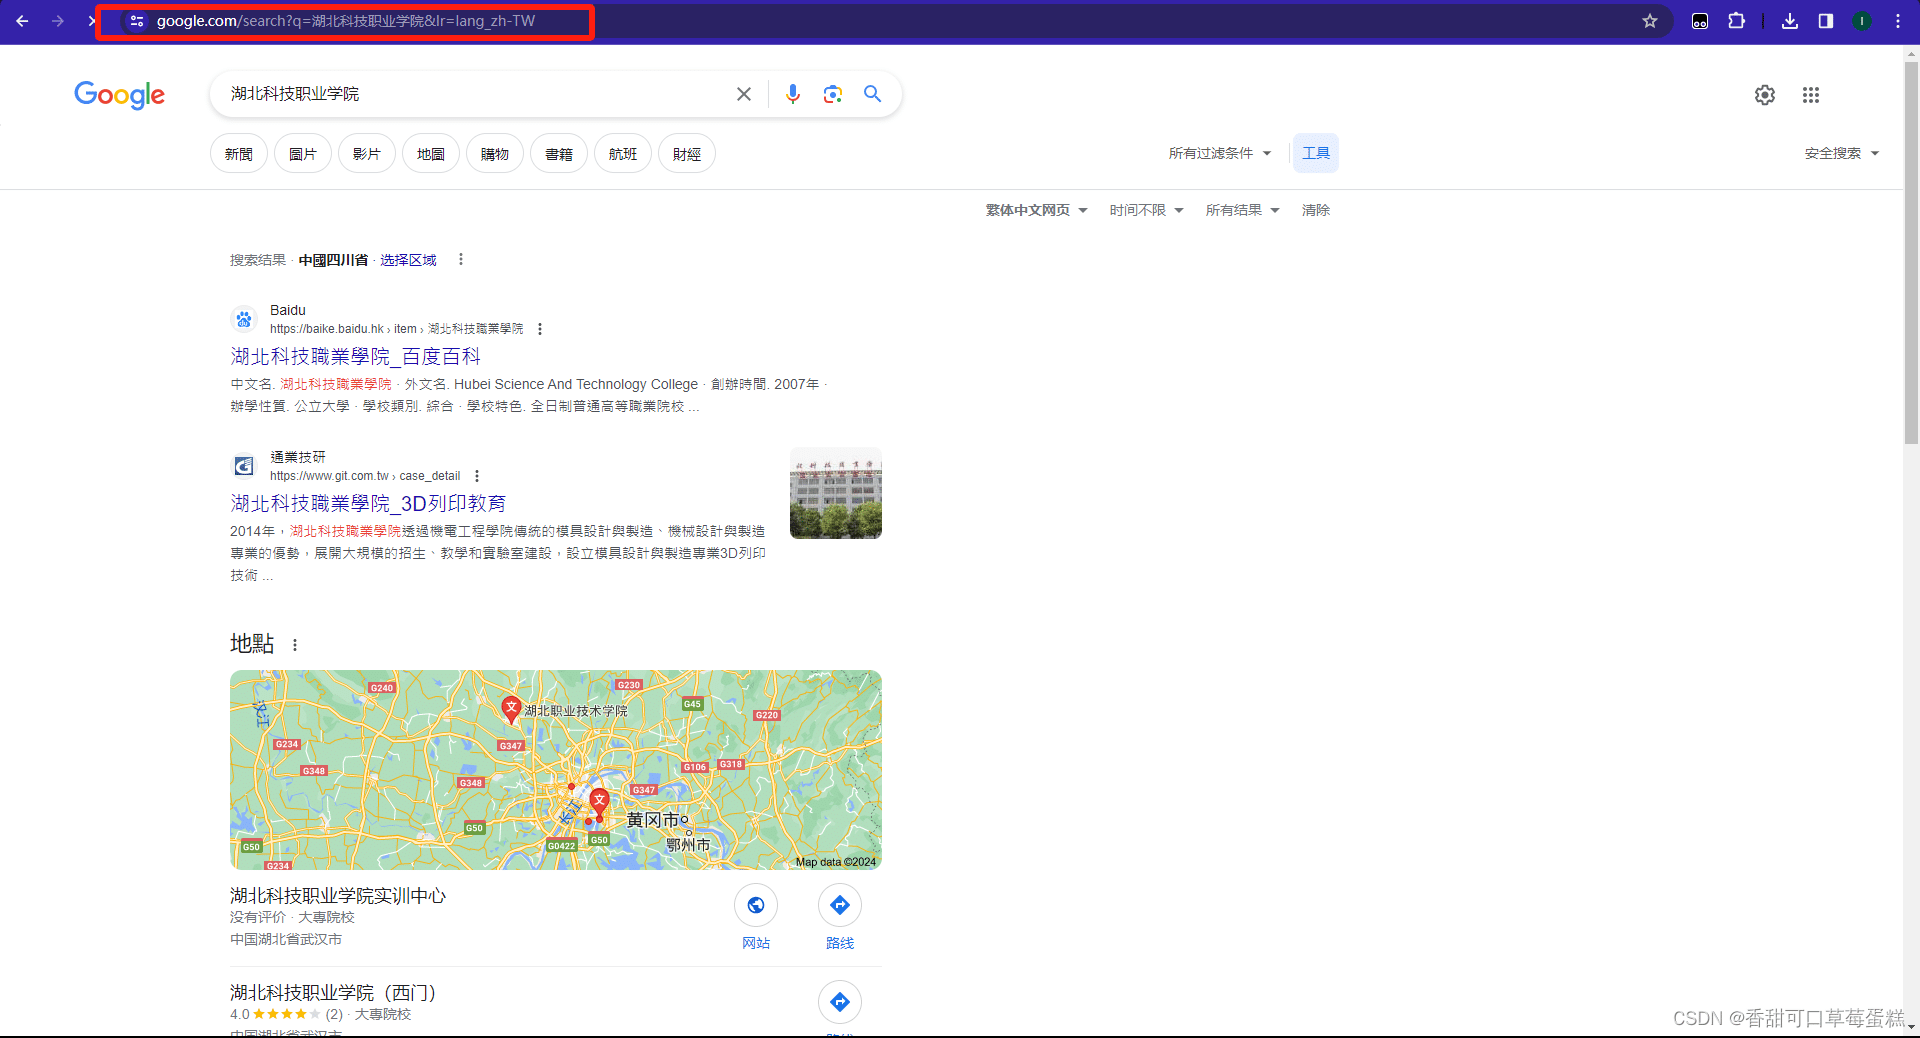Open the 地點 map preview
Screen dimensions: 1920x1038
556,770
